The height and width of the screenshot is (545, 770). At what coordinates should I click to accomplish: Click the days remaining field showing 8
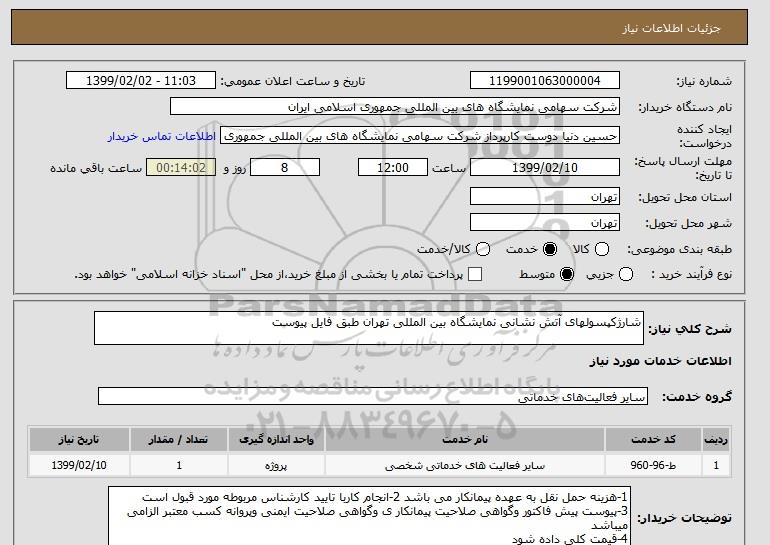click(285, 167)
